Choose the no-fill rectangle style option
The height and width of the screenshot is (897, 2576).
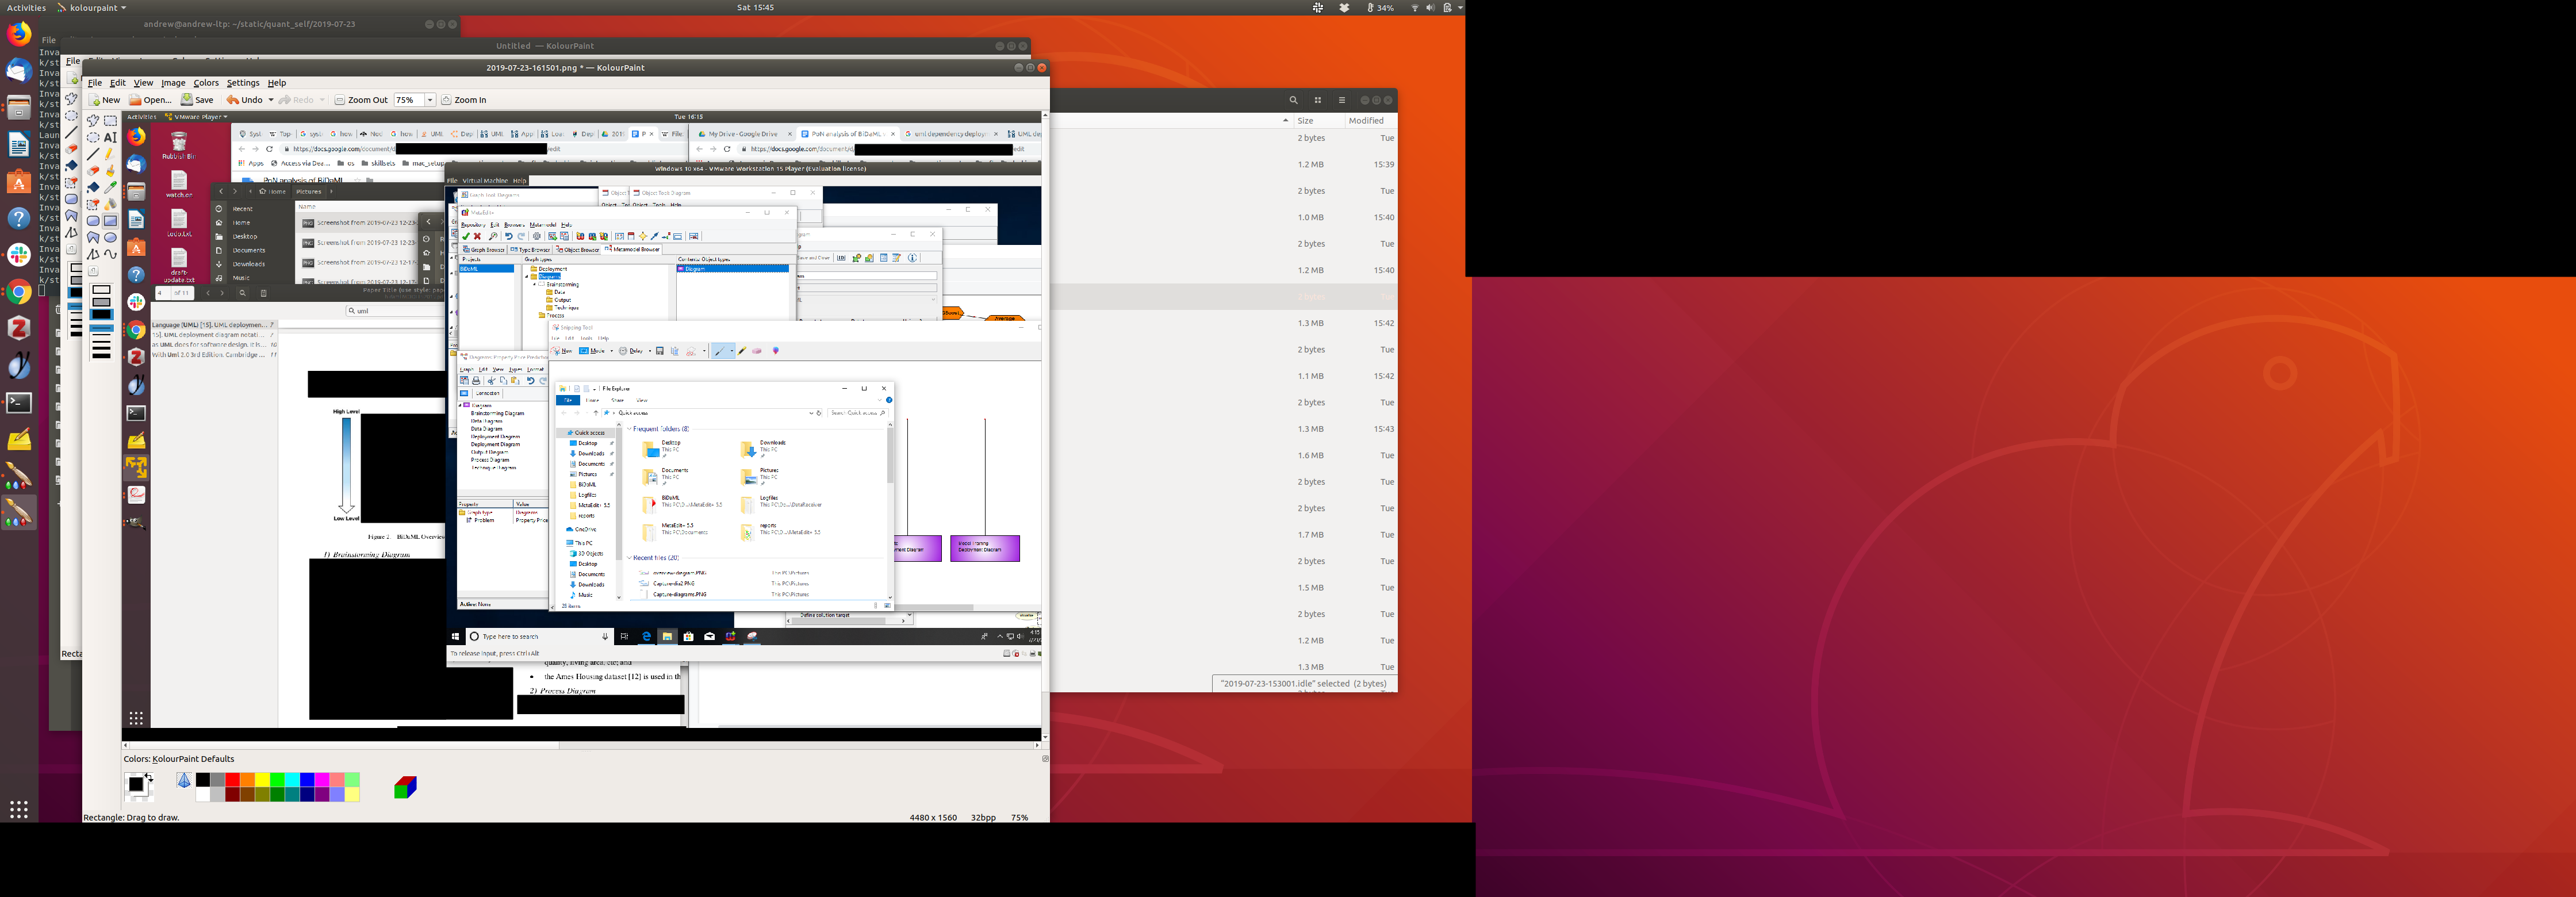[x=101, y=290]
